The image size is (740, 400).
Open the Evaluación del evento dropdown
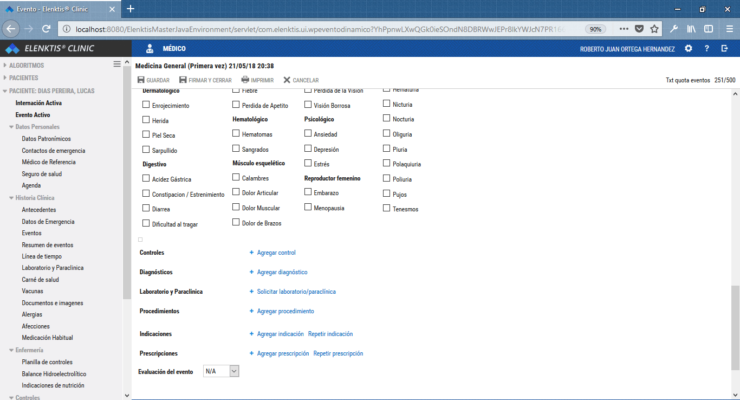click(221, 371)
